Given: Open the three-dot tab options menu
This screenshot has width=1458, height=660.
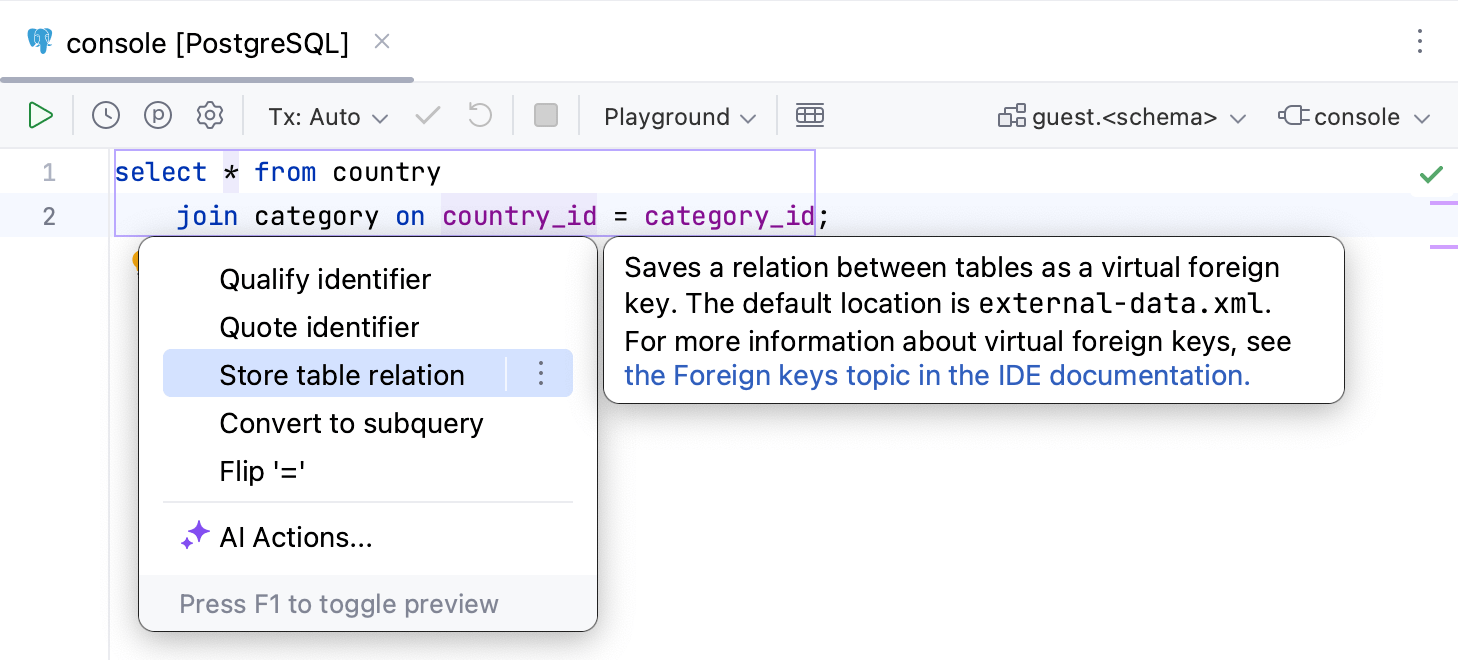Looking at the screenshot, I should (x=1420, y=42).
